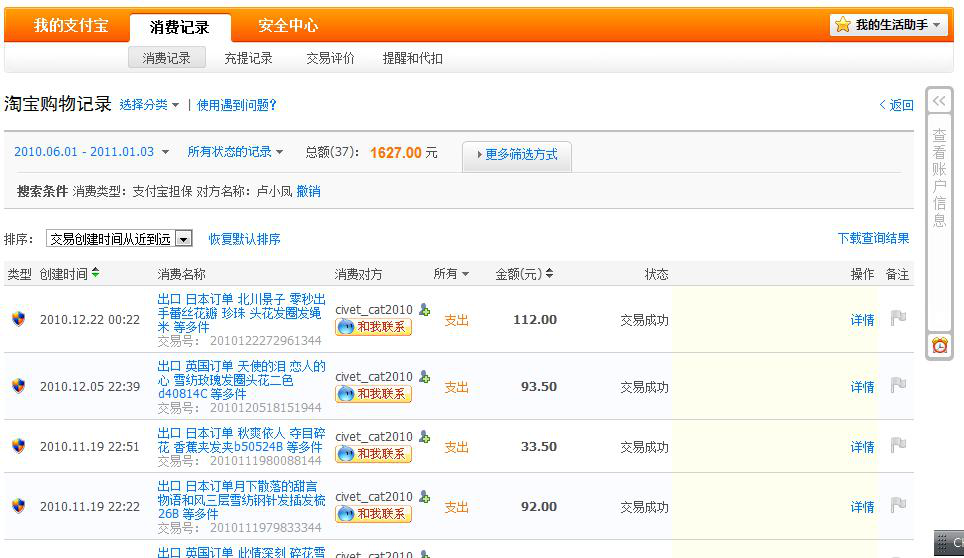This screenshot has width=964, height=558.
Task: Add contact icon in the 112.00 row
Action: click(x=424, y=310)
